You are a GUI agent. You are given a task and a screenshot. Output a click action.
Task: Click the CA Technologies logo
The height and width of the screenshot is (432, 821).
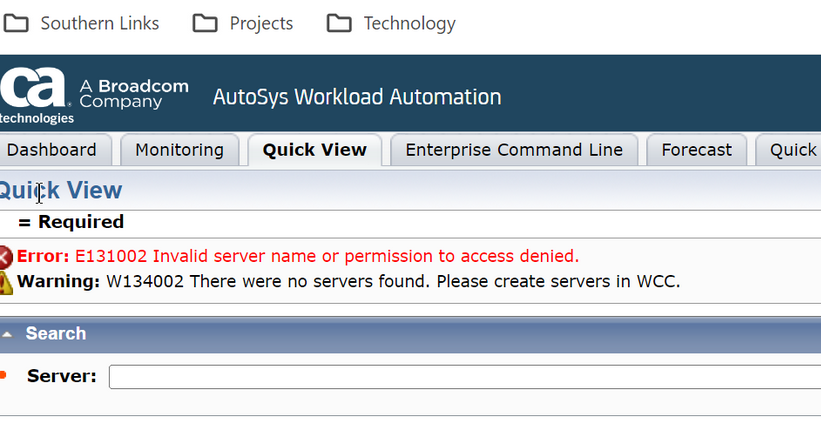pyautogui.click(x=36, y=96)
